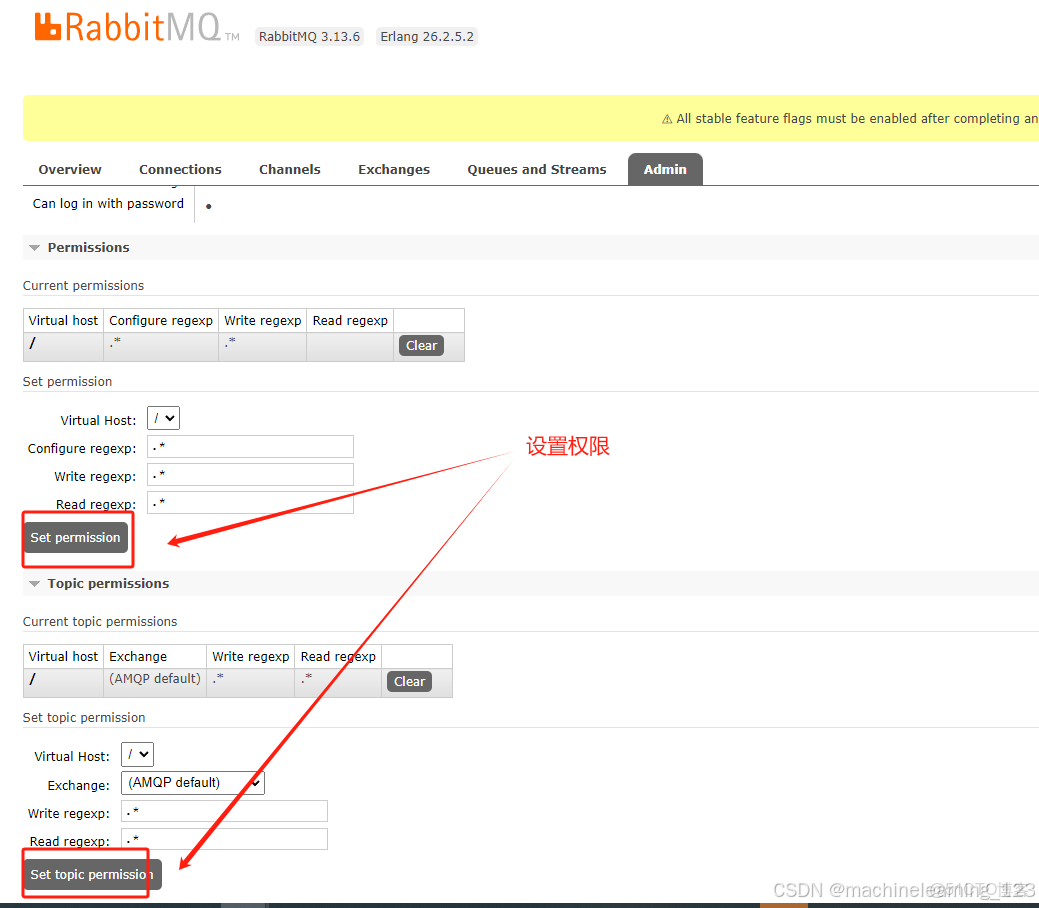The image size is (1039, 908).
Task: Click the RabbitMQ logo
Action: [x=125, y=27]
